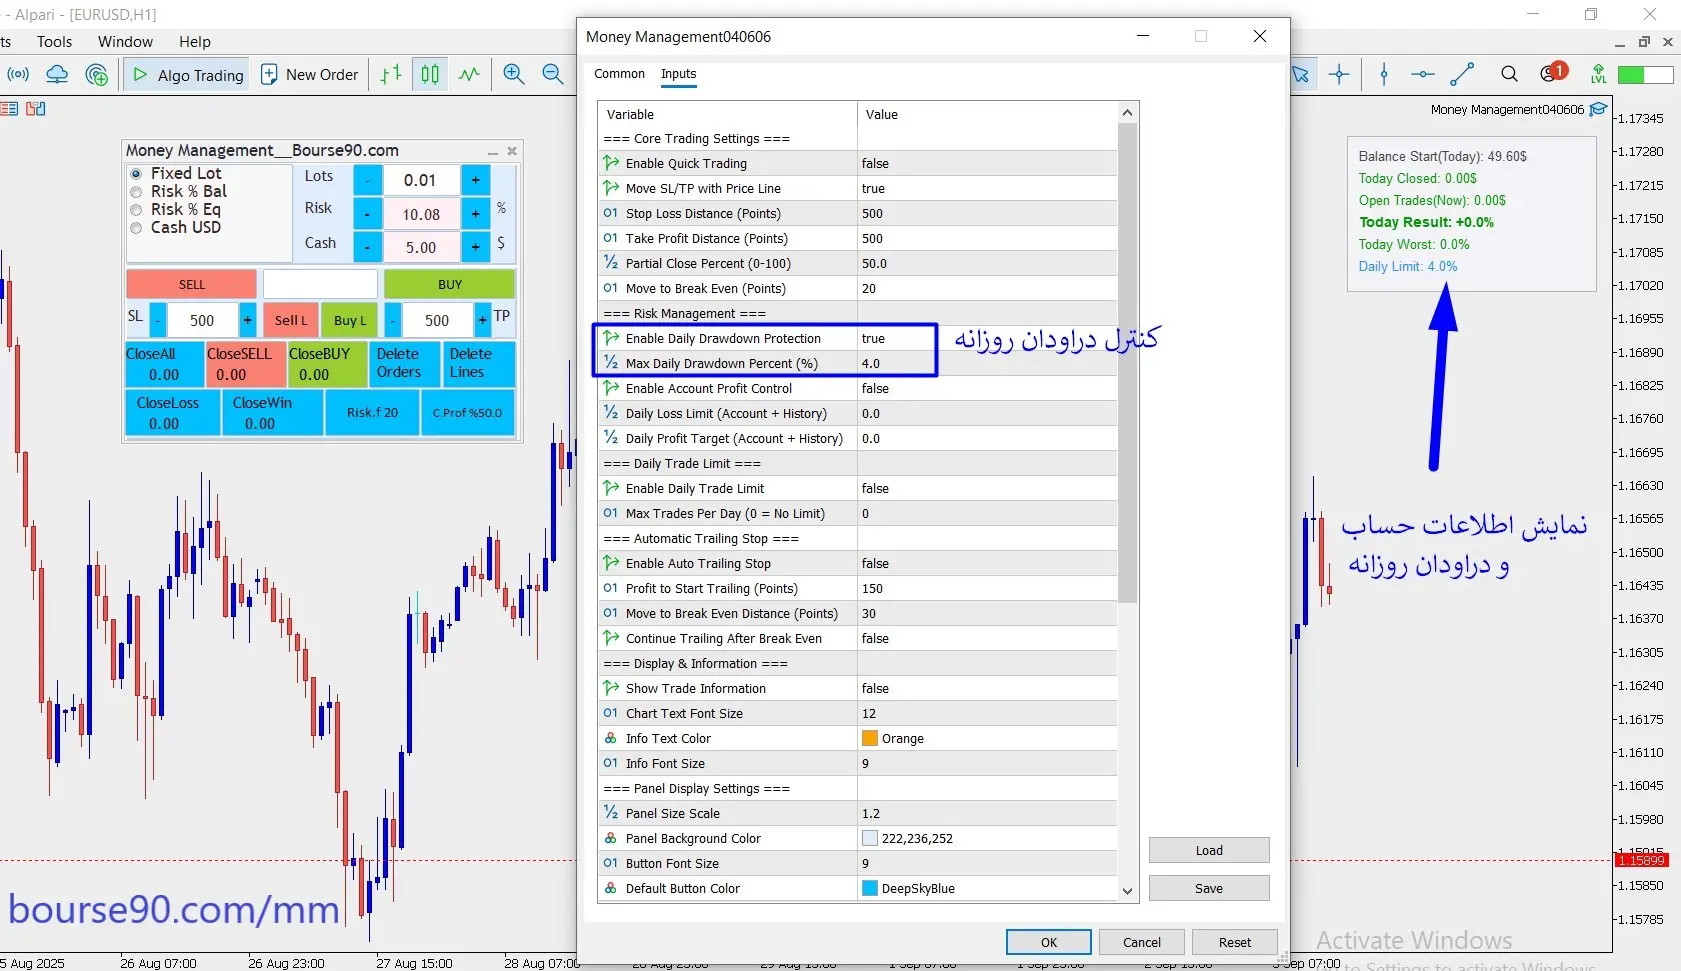Switch to the Common tab
1681x971 pixels.
(619, 74)
